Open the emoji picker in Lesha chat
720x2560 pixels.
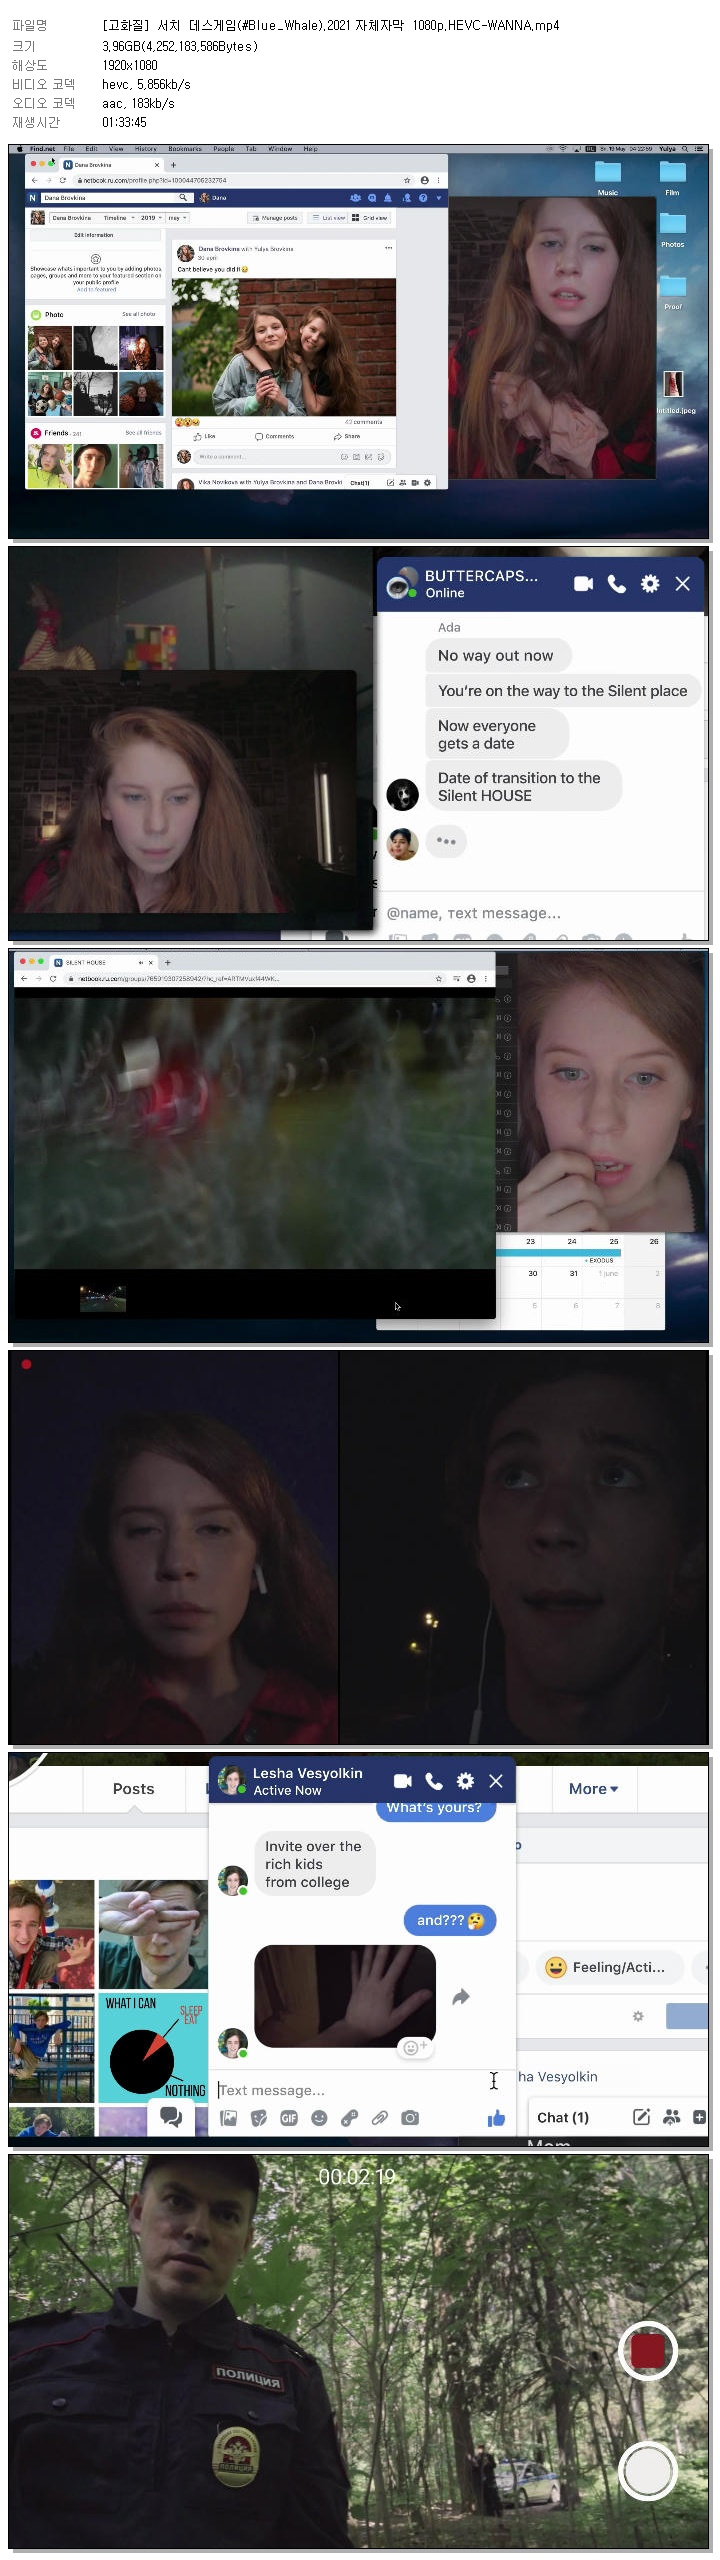pos(319,2117)
